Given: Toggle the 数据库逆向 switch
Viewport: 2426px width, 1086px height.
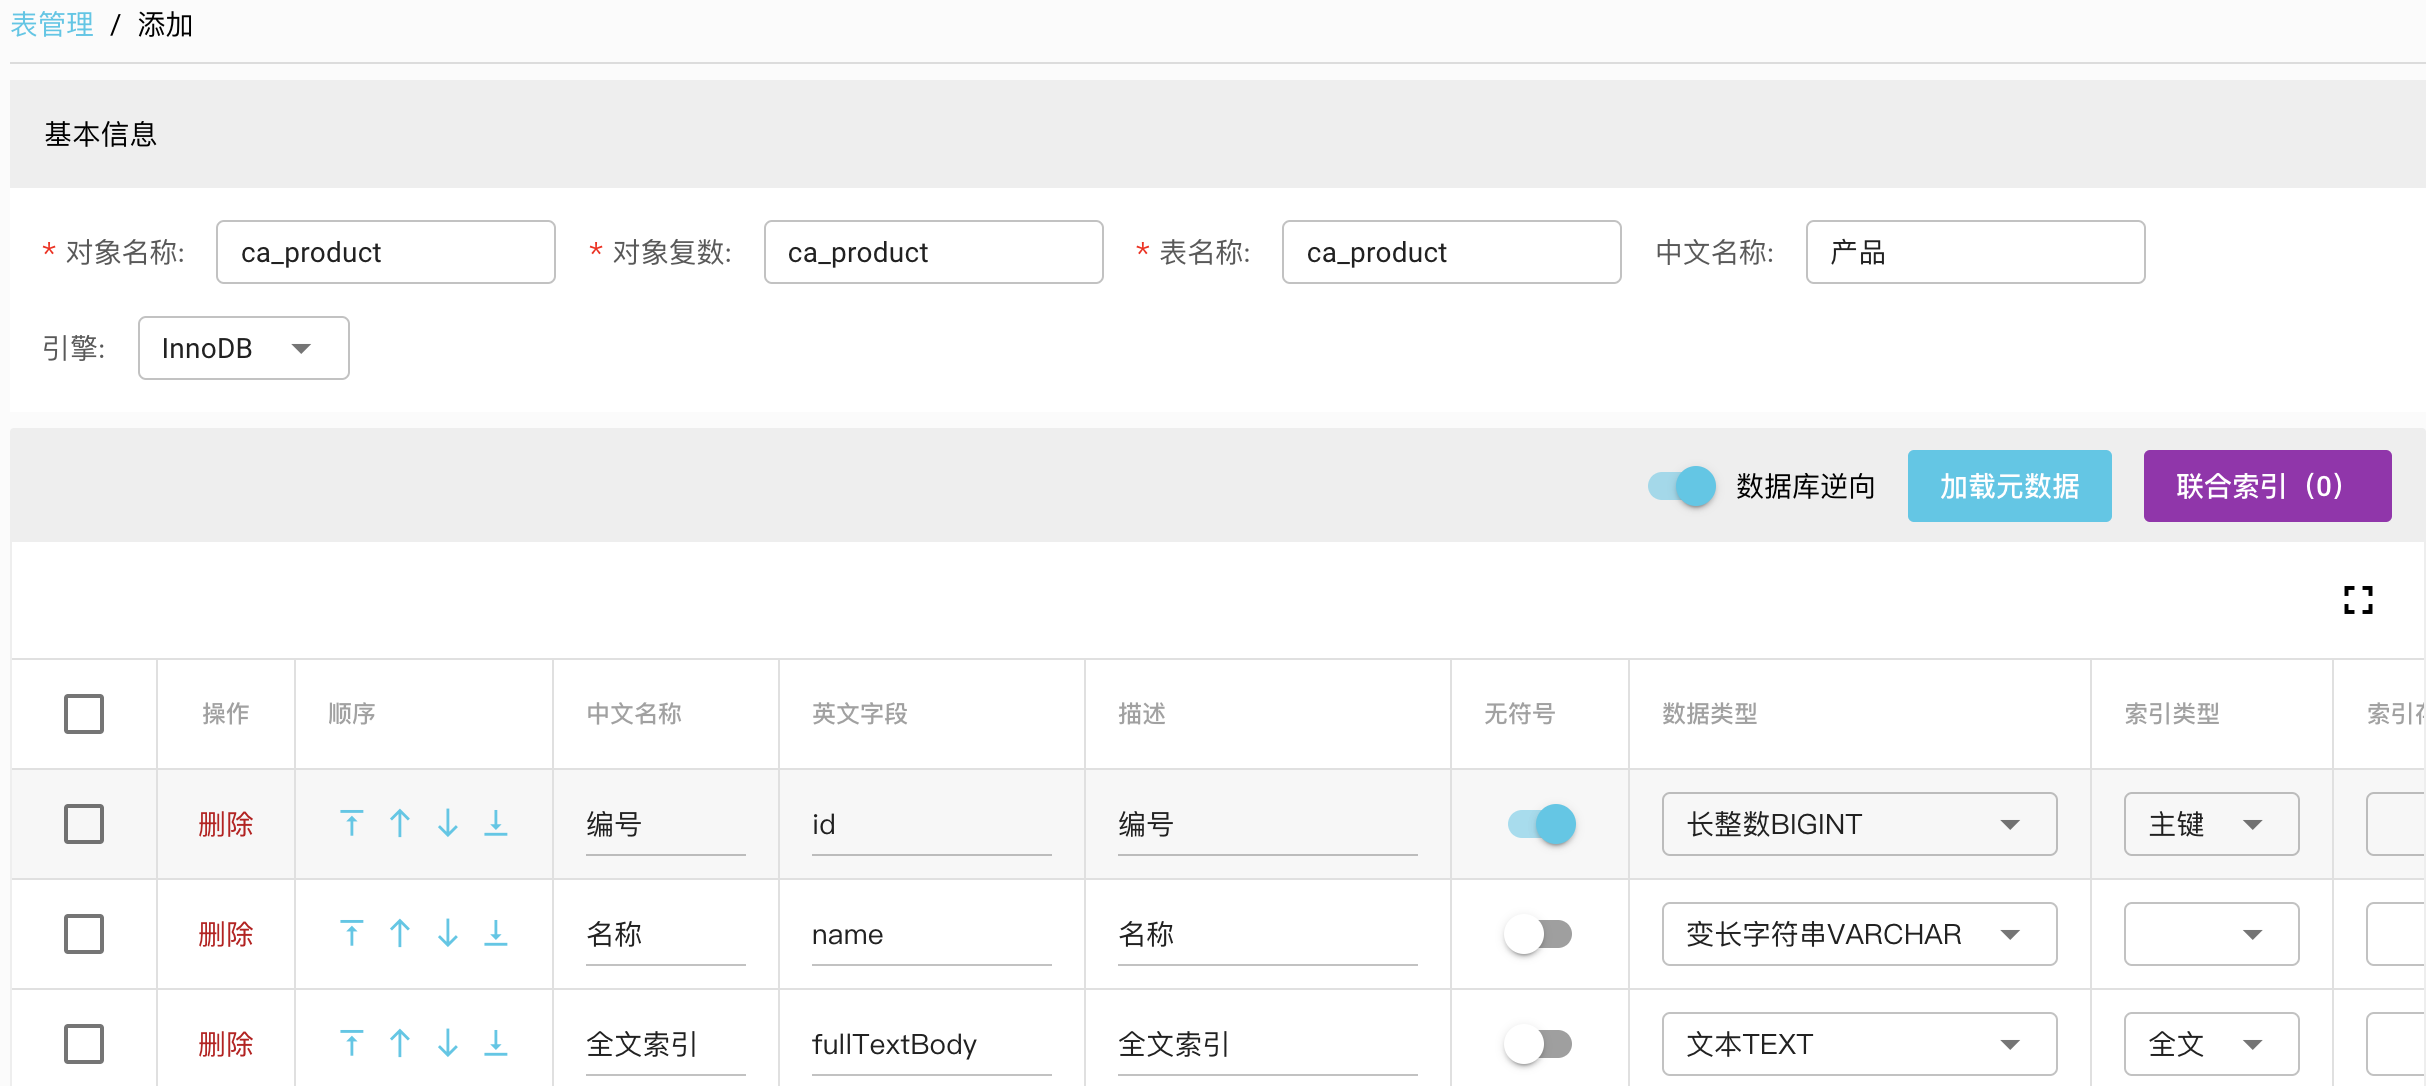Looking at the screenshot, I should (x=1681, y=487).
